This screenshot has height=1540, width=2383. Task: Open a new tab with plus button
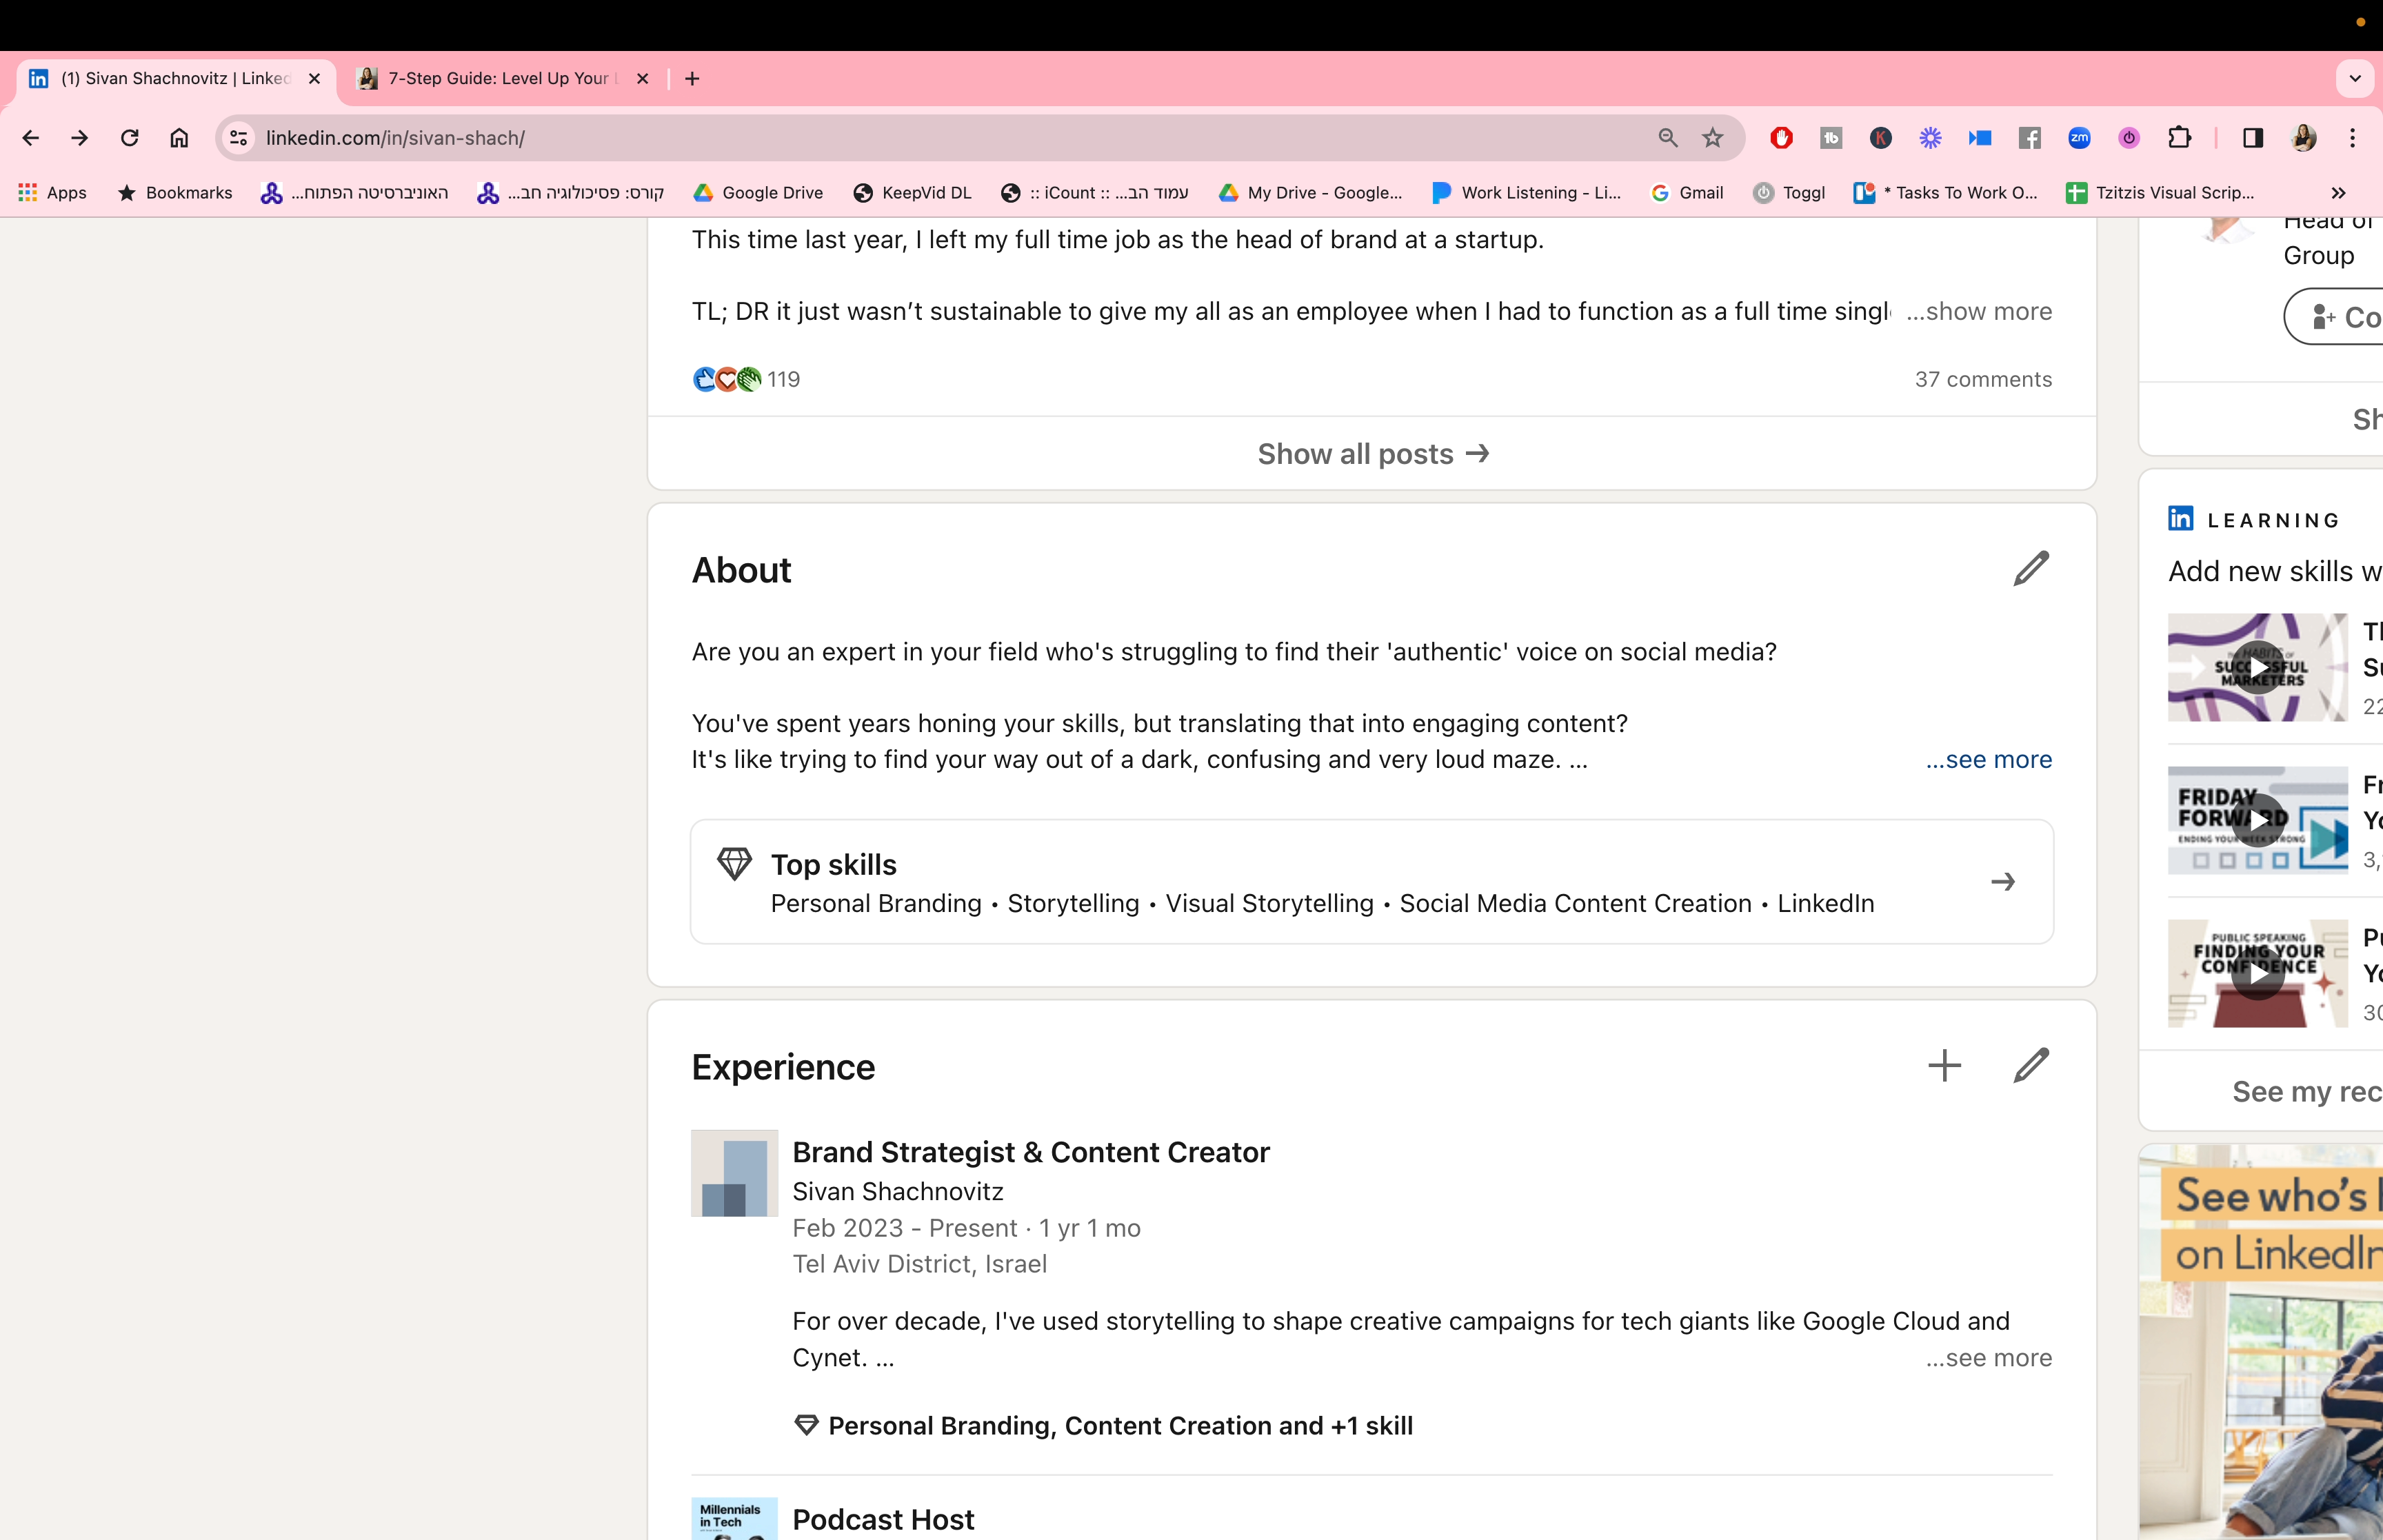(692, 78)
